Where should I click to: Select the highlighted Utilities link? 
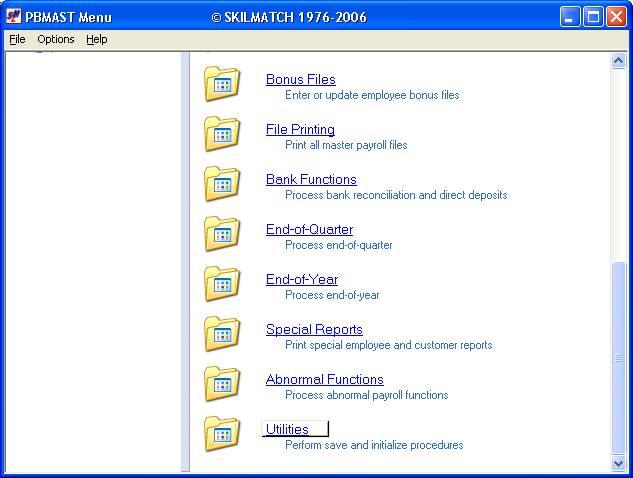pyautogui.click(x=295, y=429)
